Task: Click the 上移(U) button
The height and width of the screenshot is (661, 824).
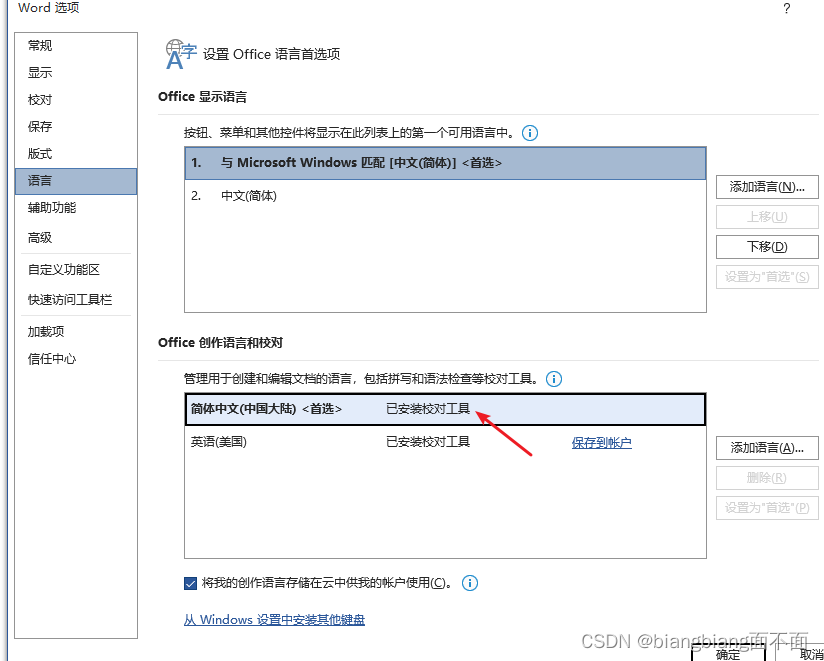Action: [x=767, y=217]
